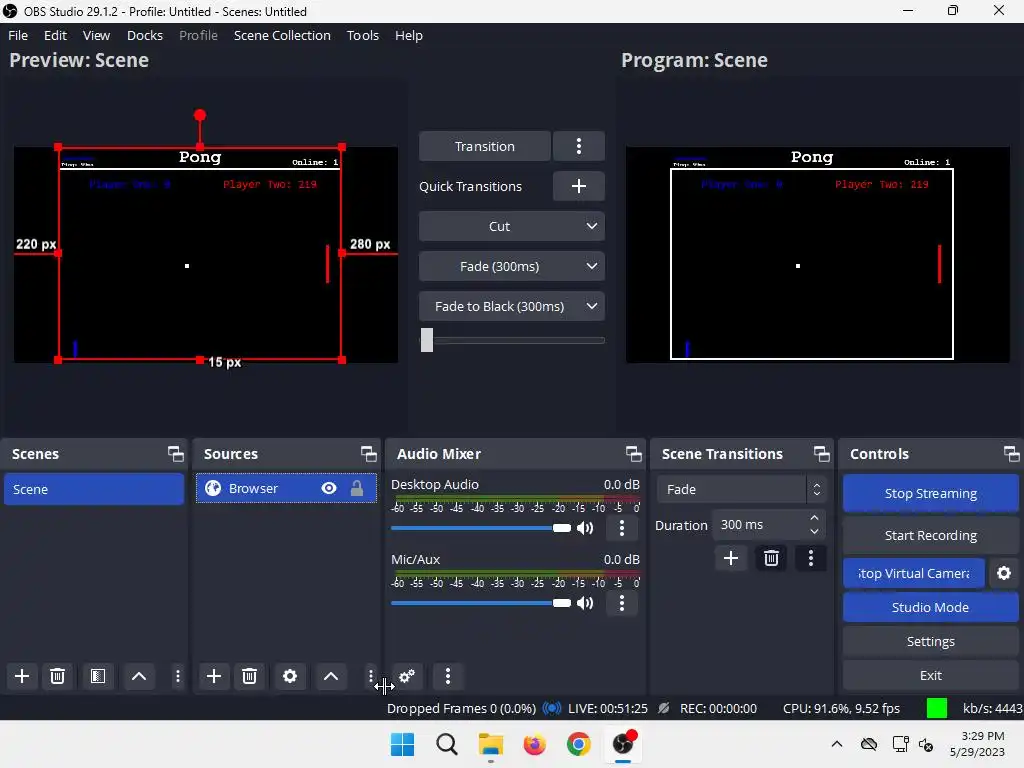Open source properties gear icon

click(290, 676)
